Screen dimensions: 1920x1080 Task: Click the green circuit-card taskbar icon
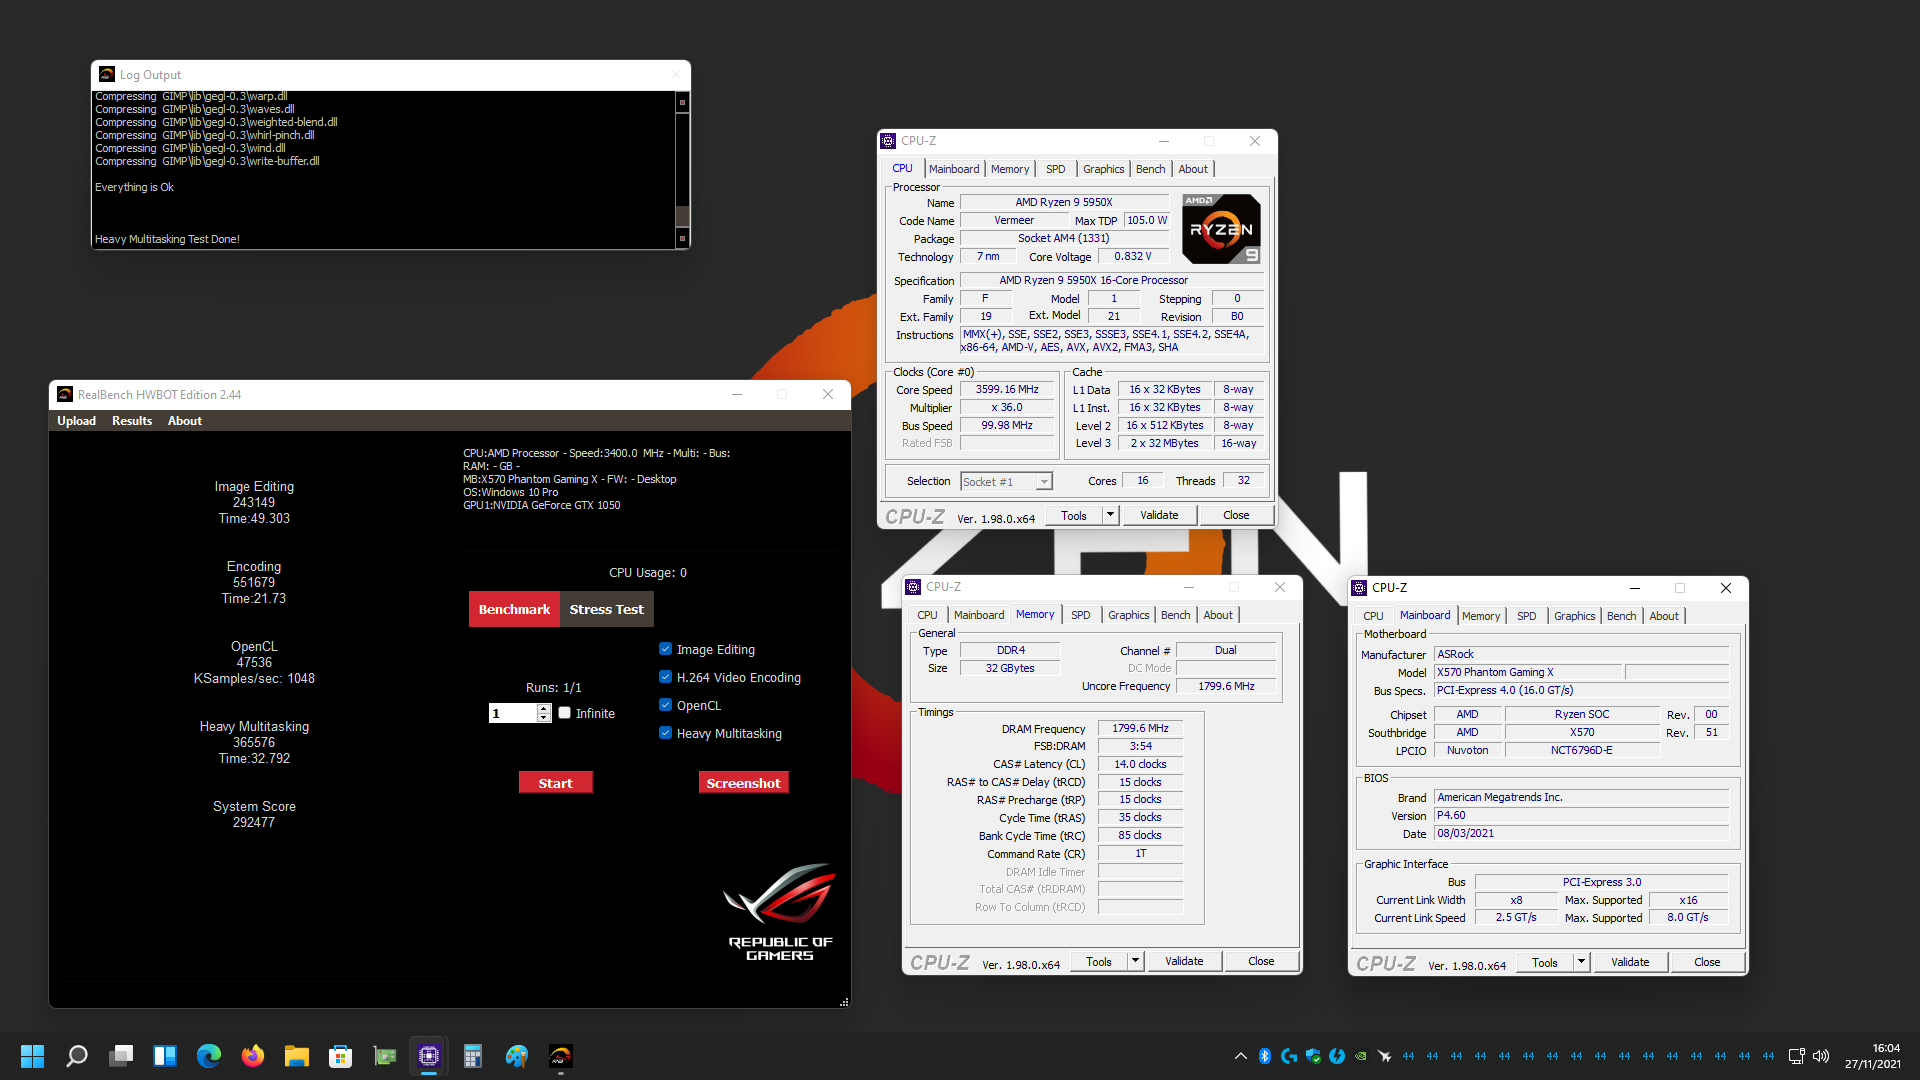tap(385, 1056)
